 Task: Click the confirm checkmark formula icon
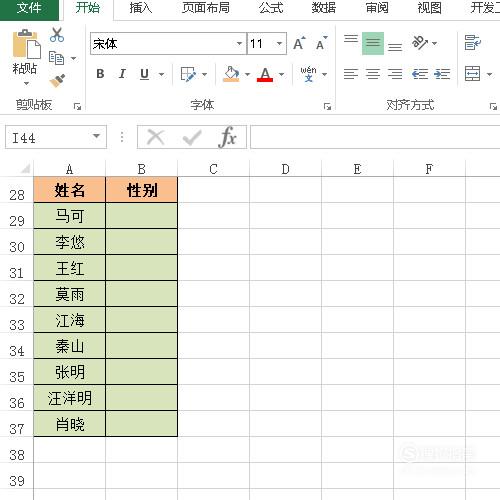click(192, 137)
